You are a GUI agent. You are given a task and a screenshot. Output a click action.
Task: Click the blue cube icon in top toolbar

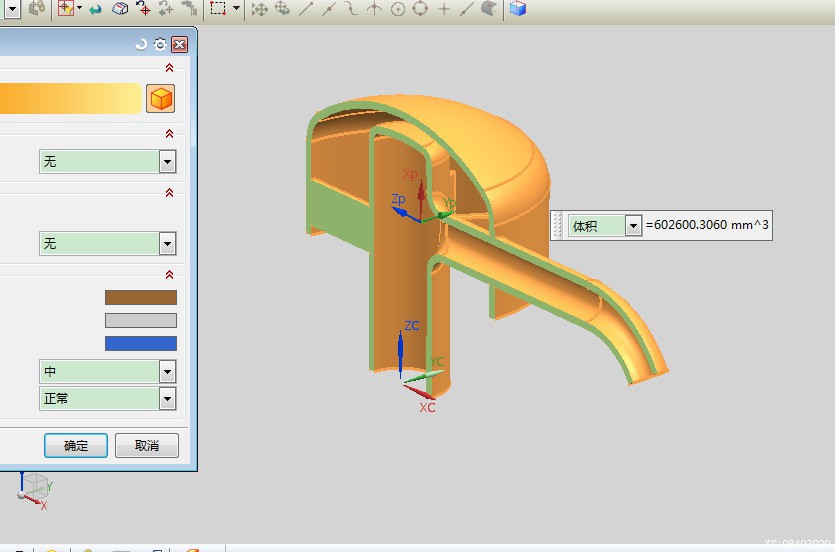517,9
